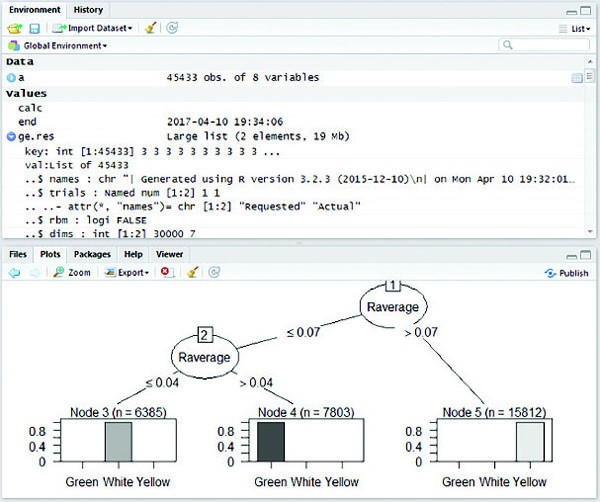600x502 pixels.
Task: Clear all plots with the broom icon
Action: [x=190, y=272]
